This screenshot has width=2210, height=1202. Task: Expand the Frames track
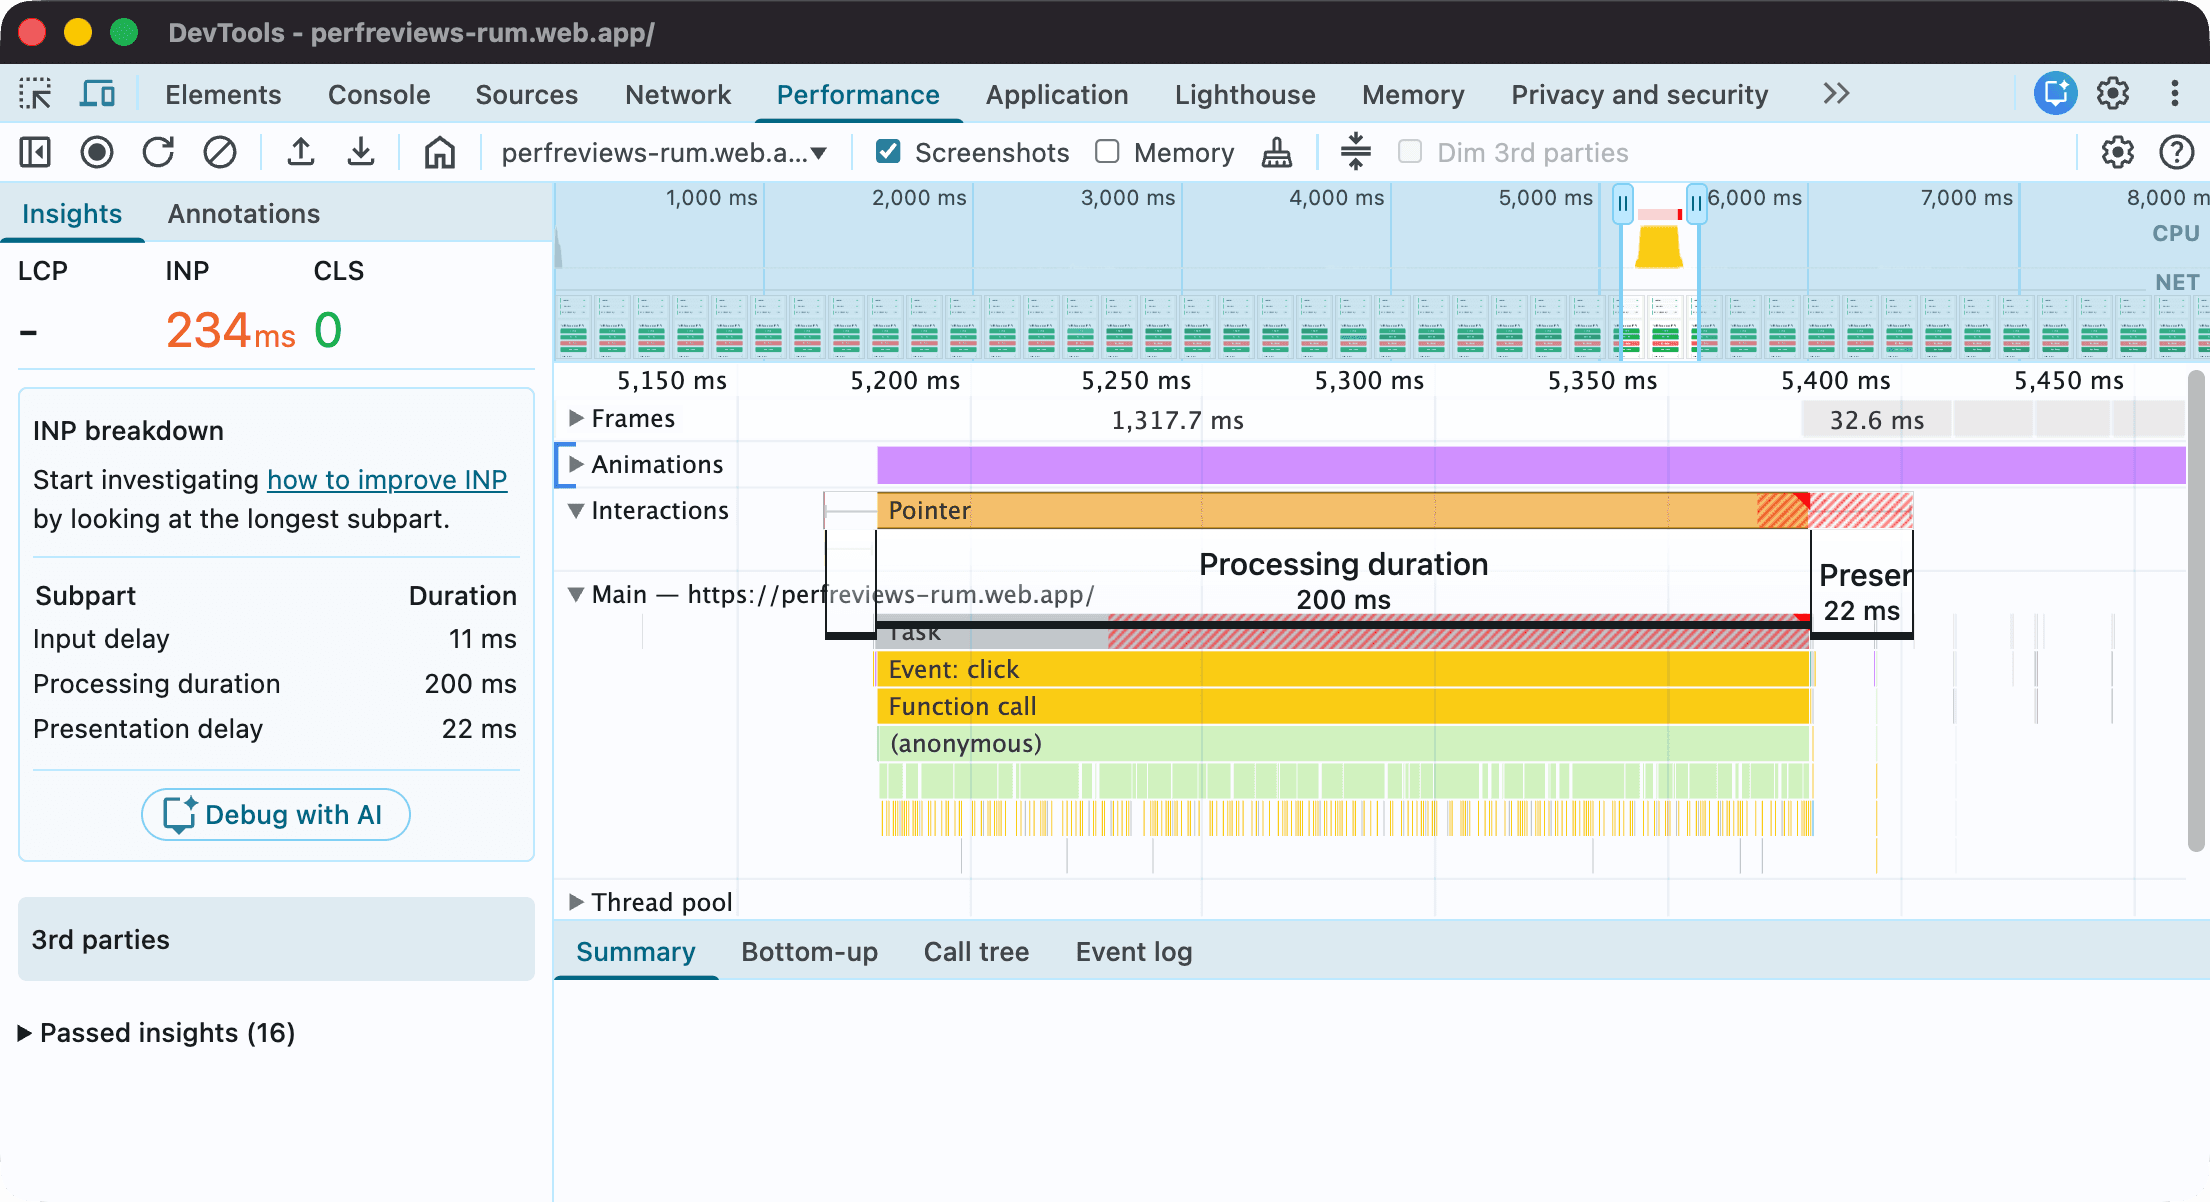pos(576,418)
